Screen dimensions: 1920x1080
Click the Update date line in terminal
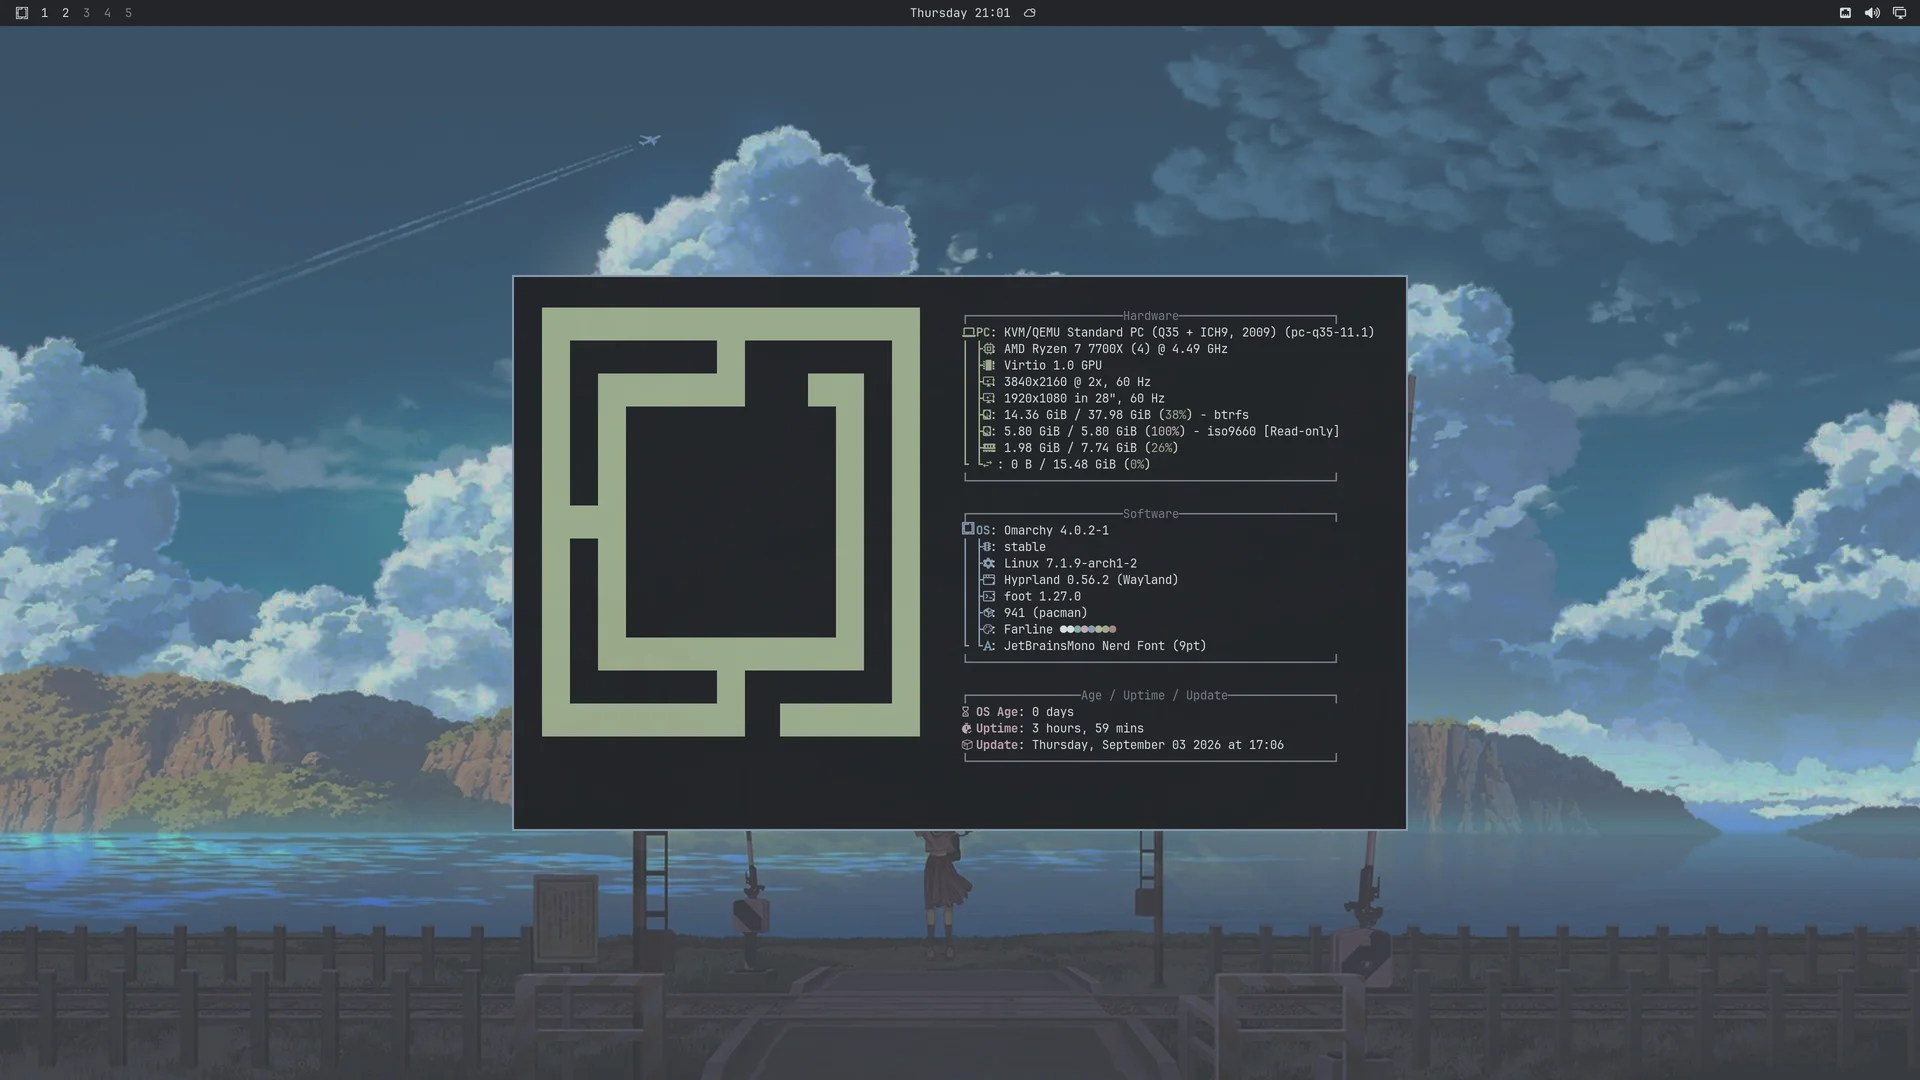(1123, 745)
